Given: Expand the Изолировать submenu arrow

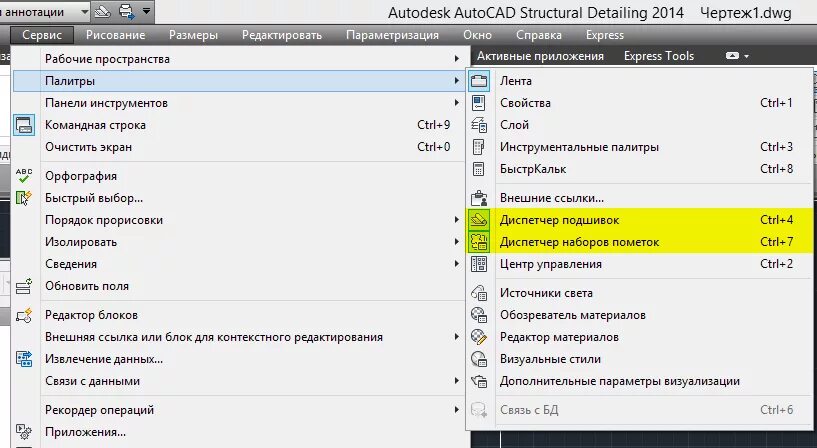Looking at the screenshot, I should pos(456,242).
